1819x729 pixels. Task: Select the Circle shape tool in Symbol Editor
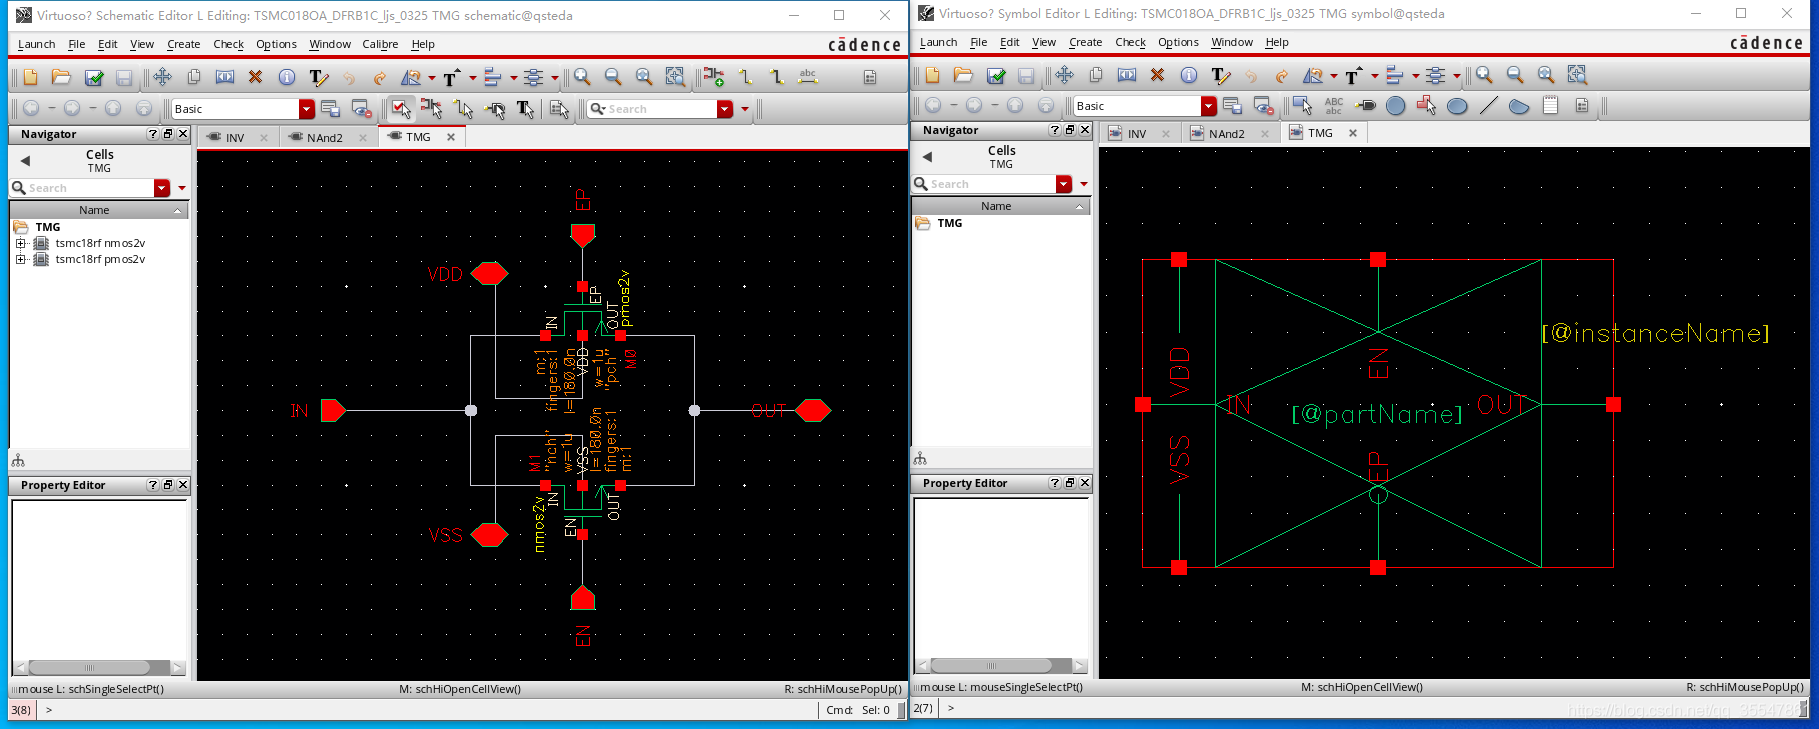[1396, 105]
